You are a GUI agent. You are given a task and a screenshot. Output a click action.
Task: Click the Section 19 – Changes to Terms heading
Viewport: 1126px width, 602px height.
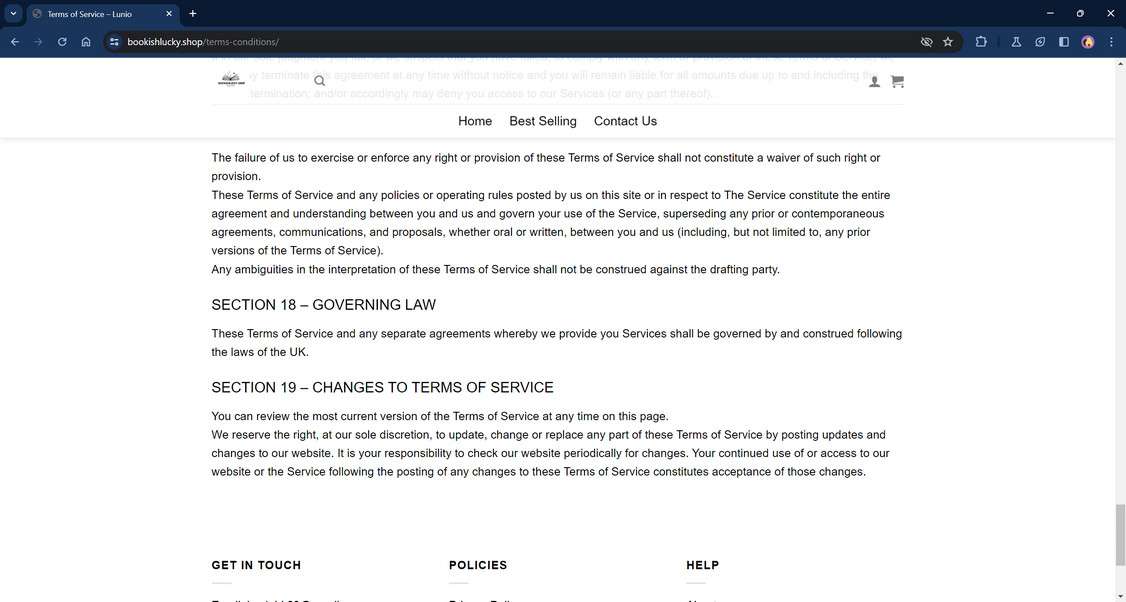(x=382, y=387)
